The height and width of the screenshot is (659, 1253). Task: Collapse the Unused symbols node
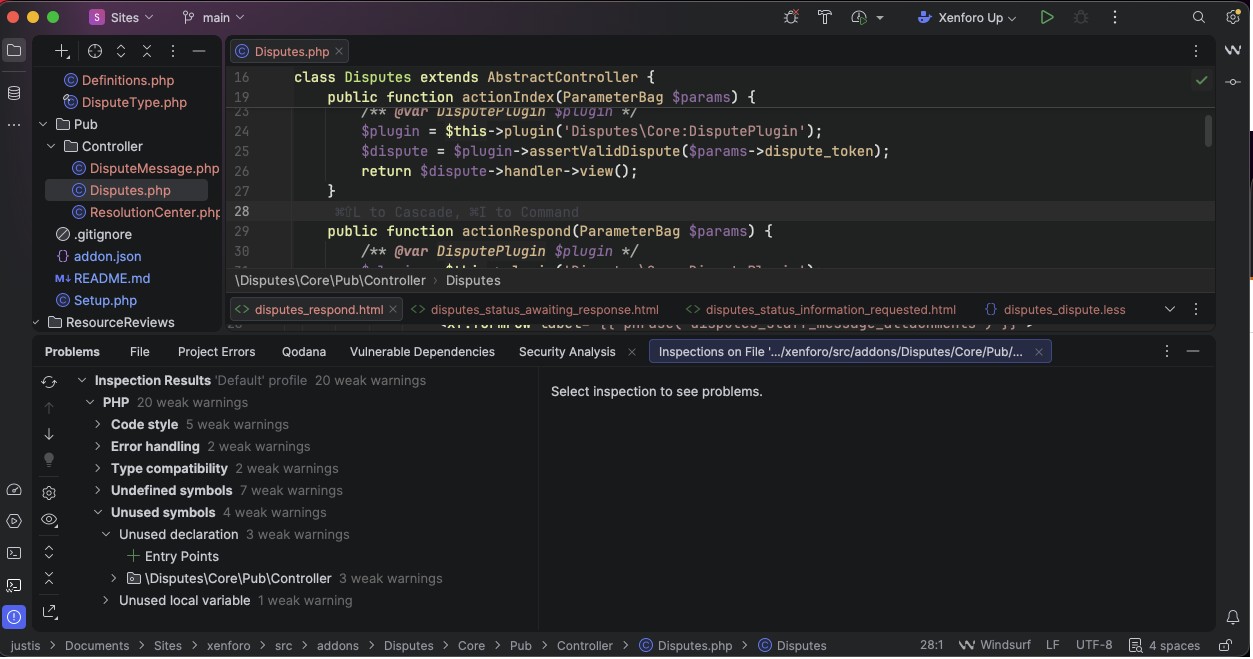point(98,512)
